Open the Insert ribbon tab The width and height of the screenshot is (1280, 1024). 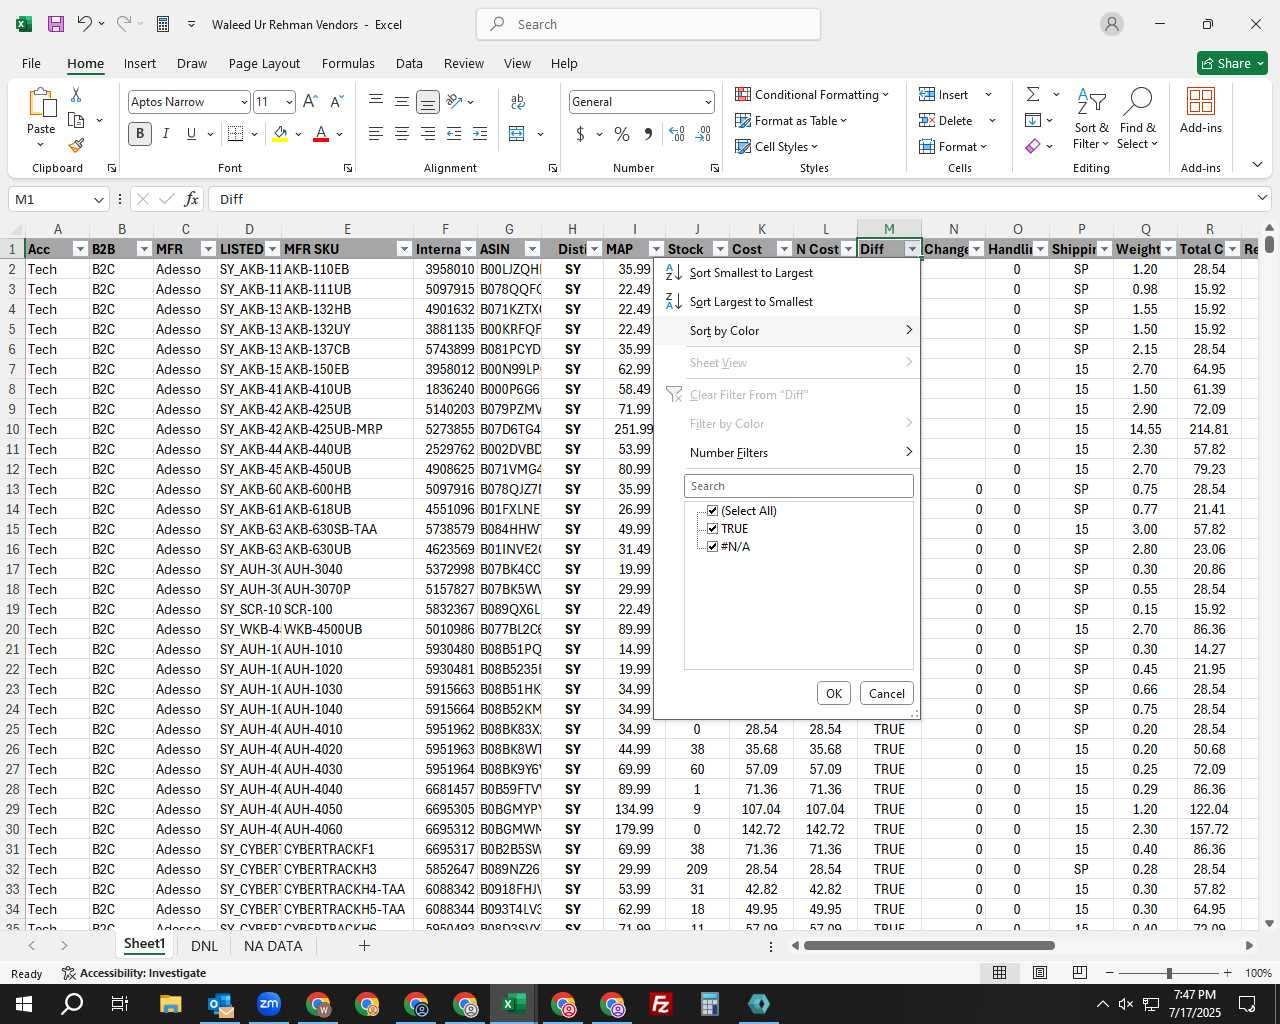140,63
